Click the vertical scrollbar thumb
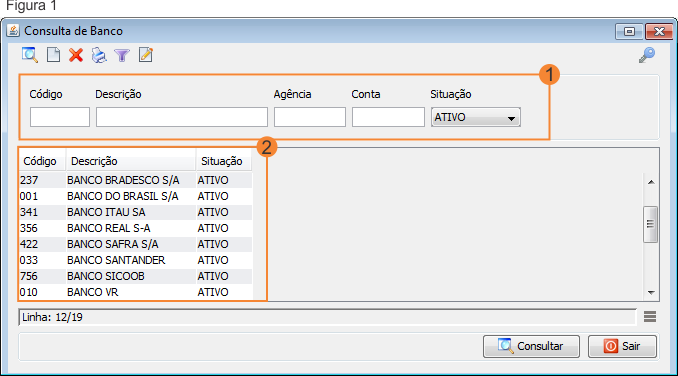Image resolution: width=678 pixels, height=376 pixels. [650, 224]
